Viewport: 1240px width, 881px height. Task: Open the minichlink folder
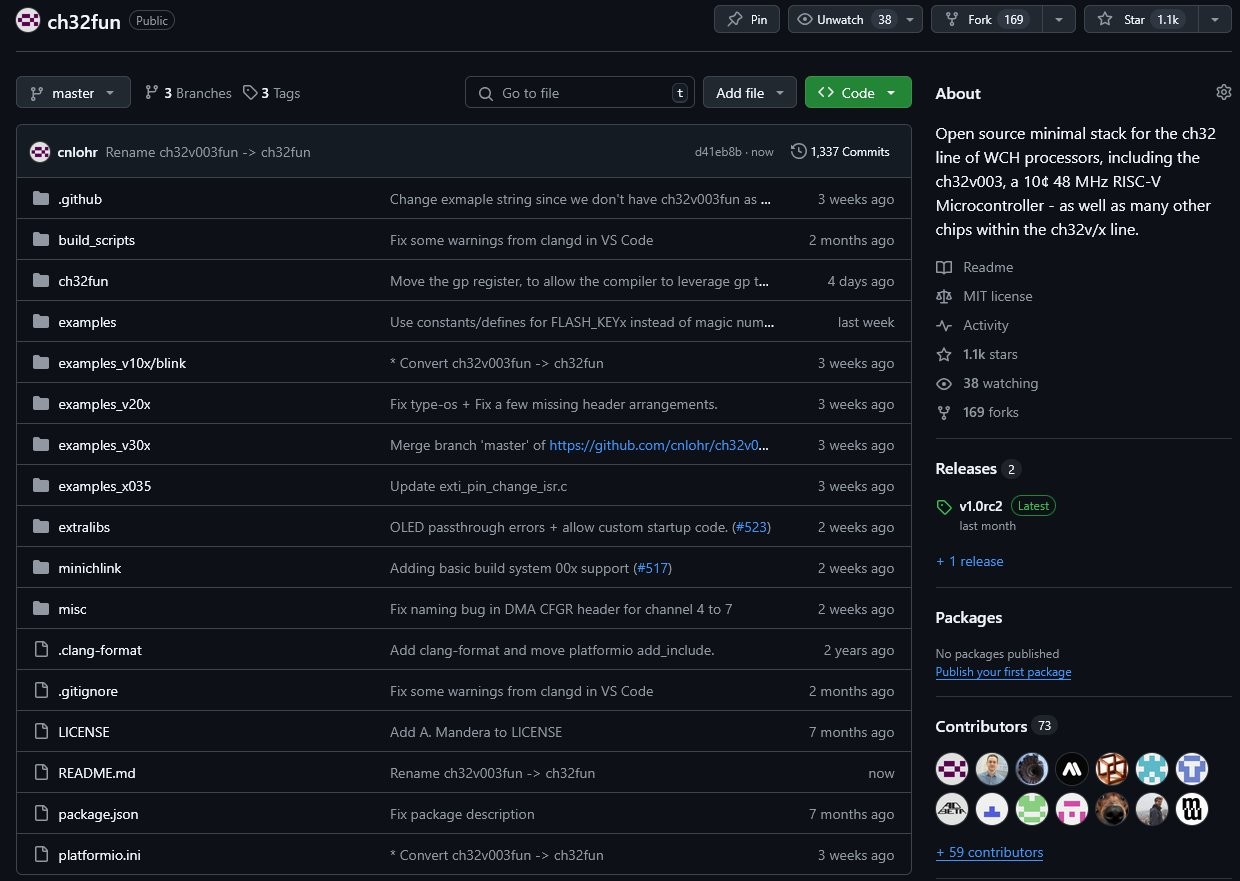pyautogui.click(x=90, y=568)
